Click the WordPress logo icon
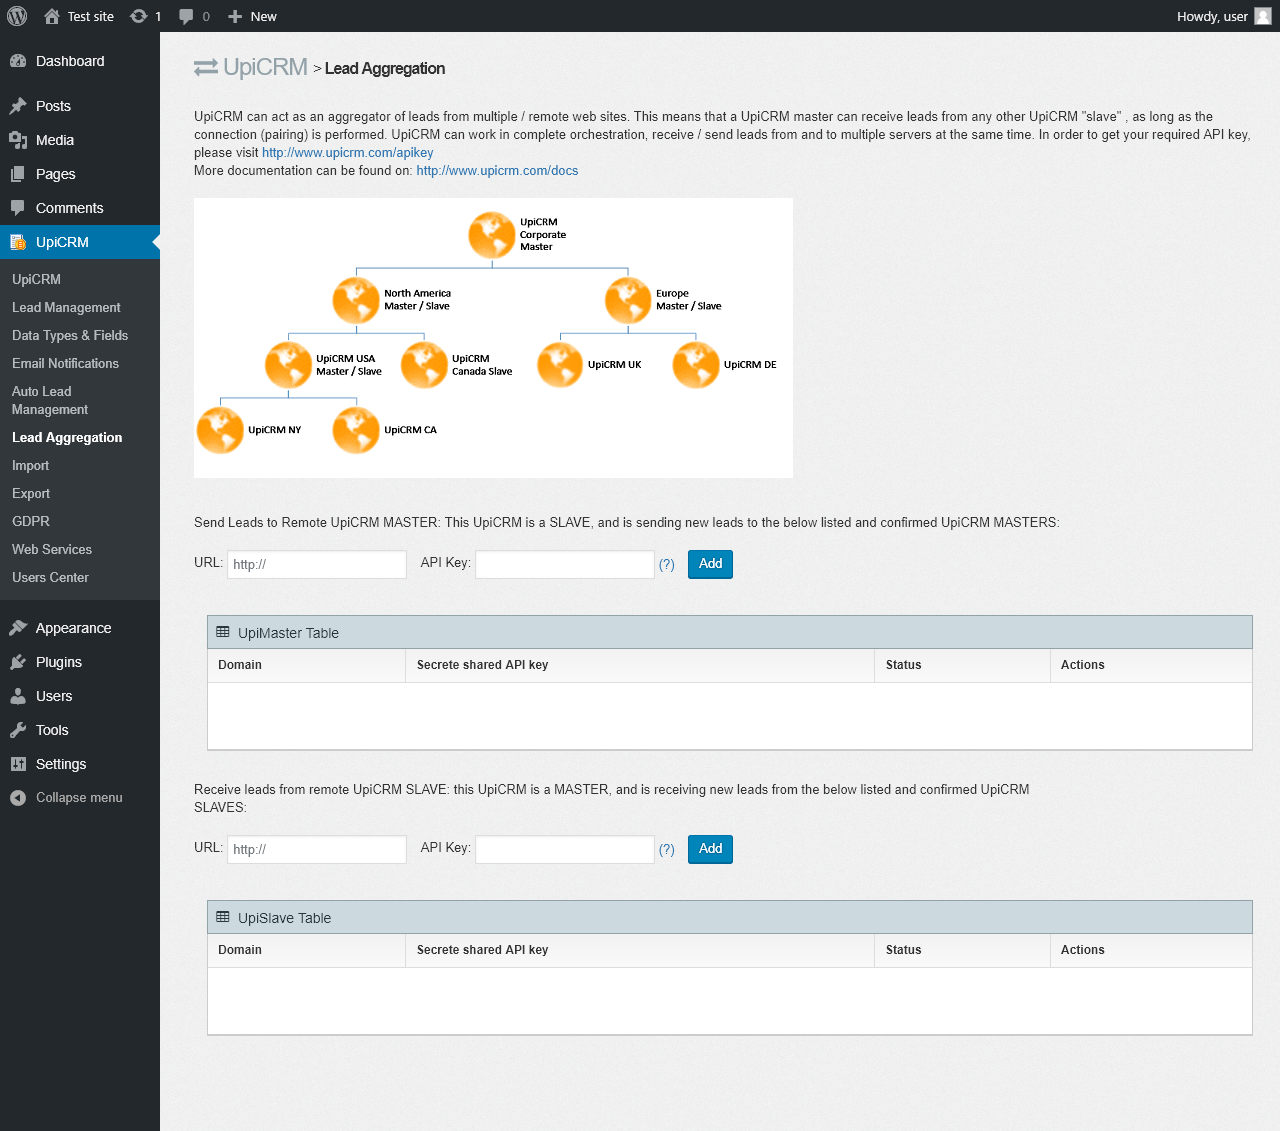Viewport: 1280px width, 1131px height. point(16,16)
